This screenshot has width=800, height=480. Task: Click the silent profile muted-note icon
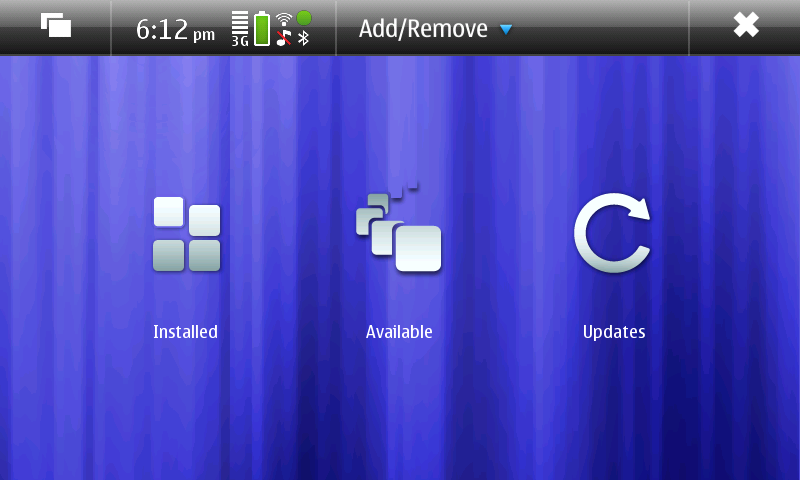[284, 38]
